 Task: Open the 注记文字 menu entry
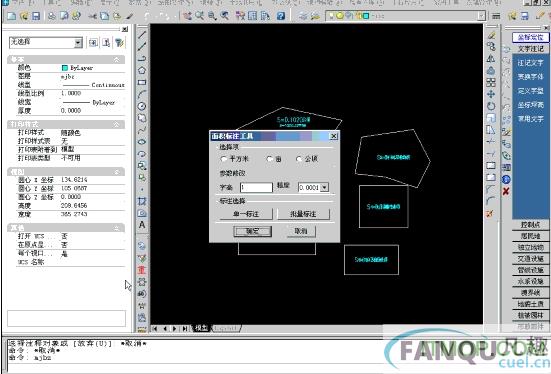coord(530,63)
